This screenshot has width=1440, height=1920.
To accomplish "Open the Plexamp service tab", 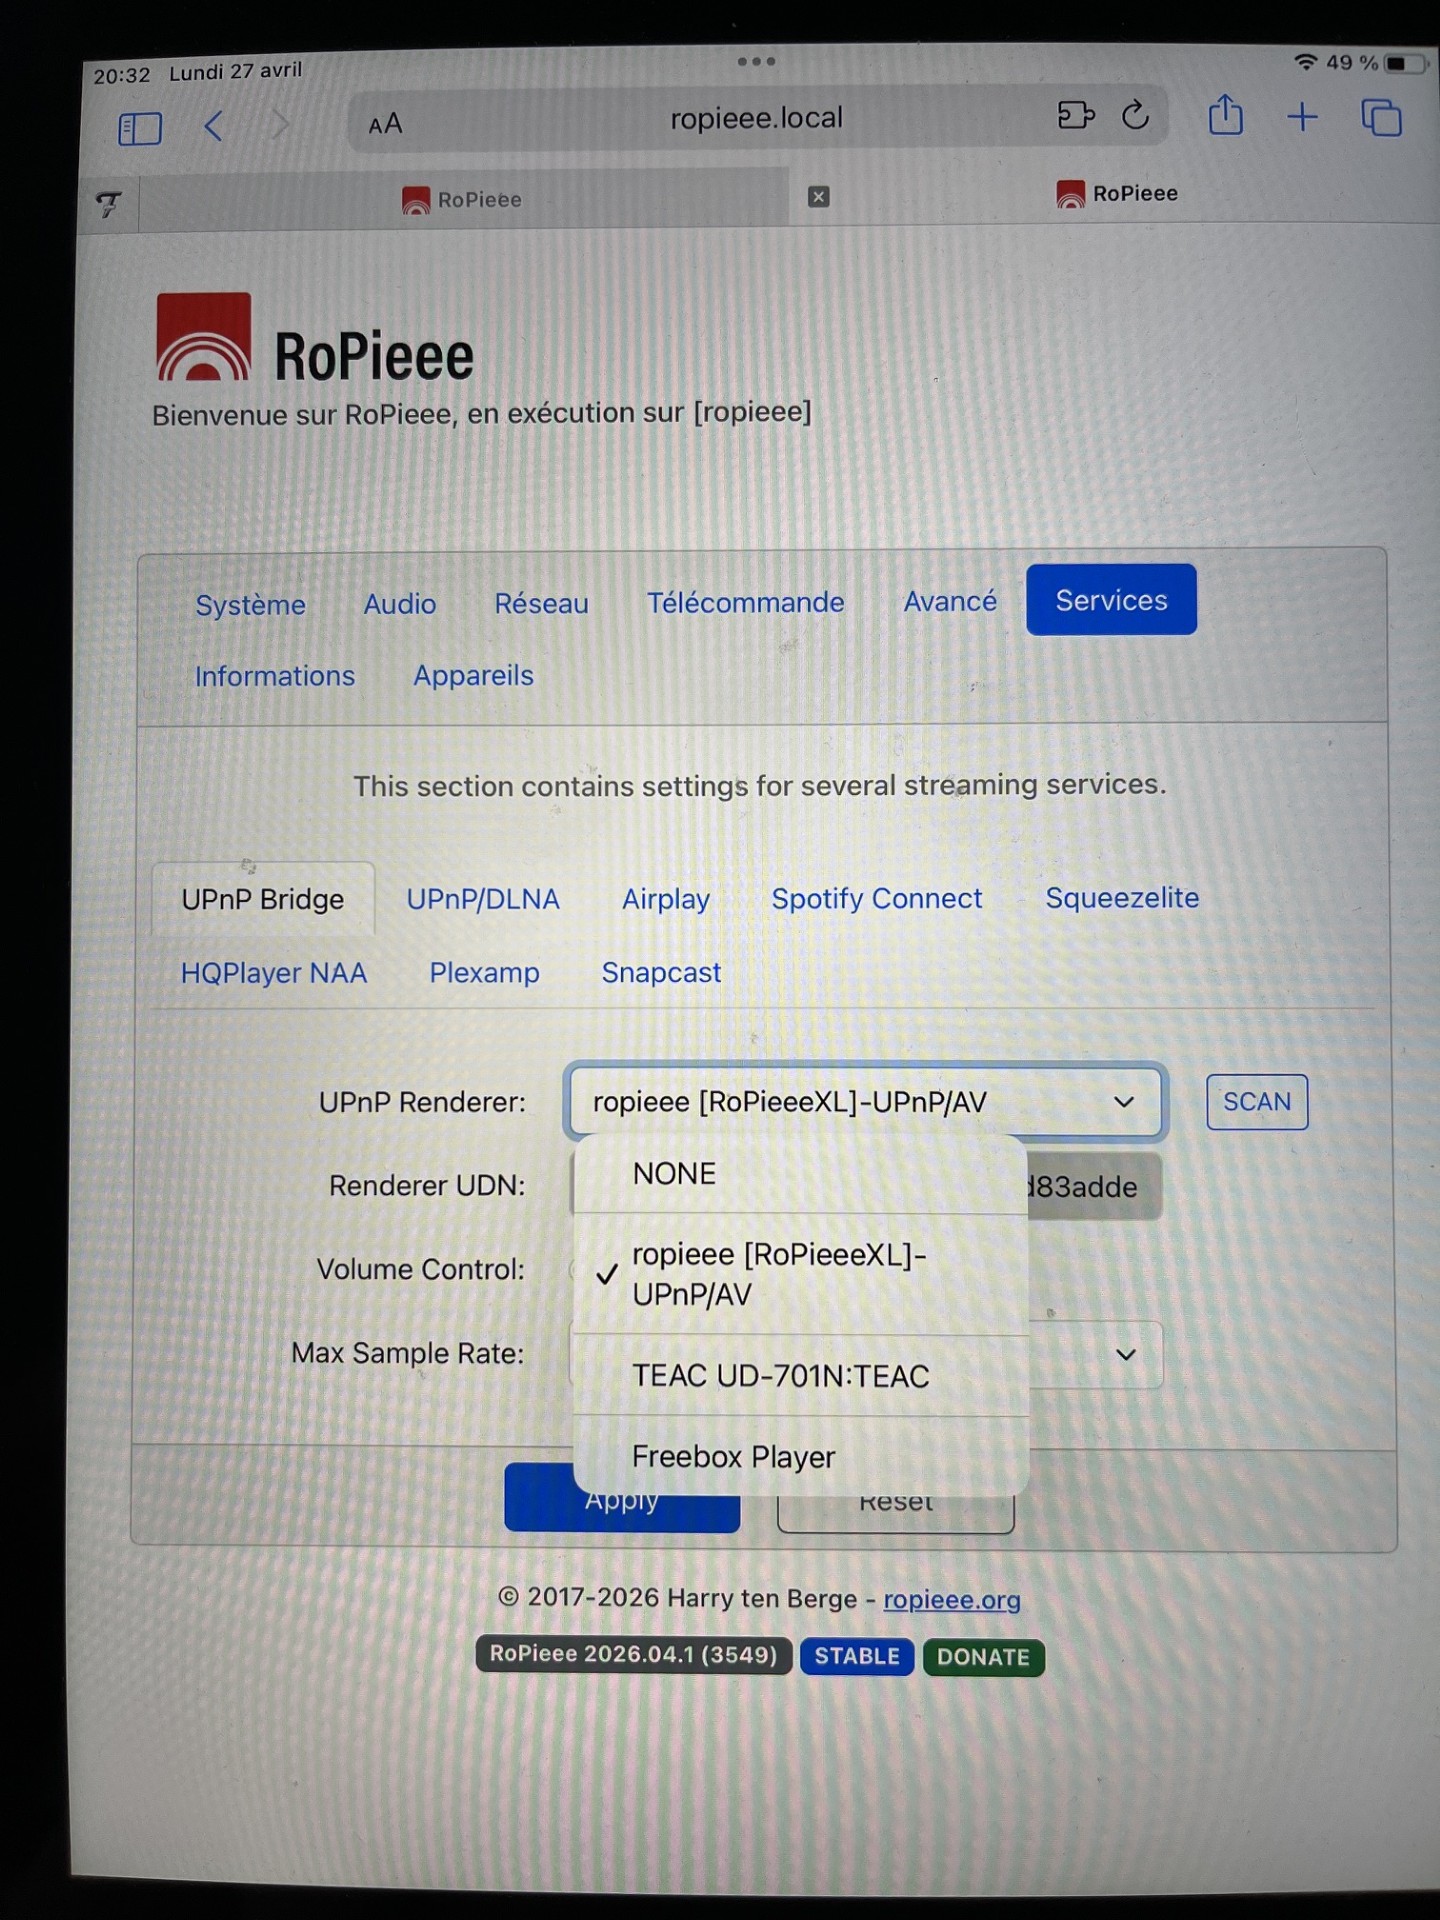I will [x=484, y=972].
